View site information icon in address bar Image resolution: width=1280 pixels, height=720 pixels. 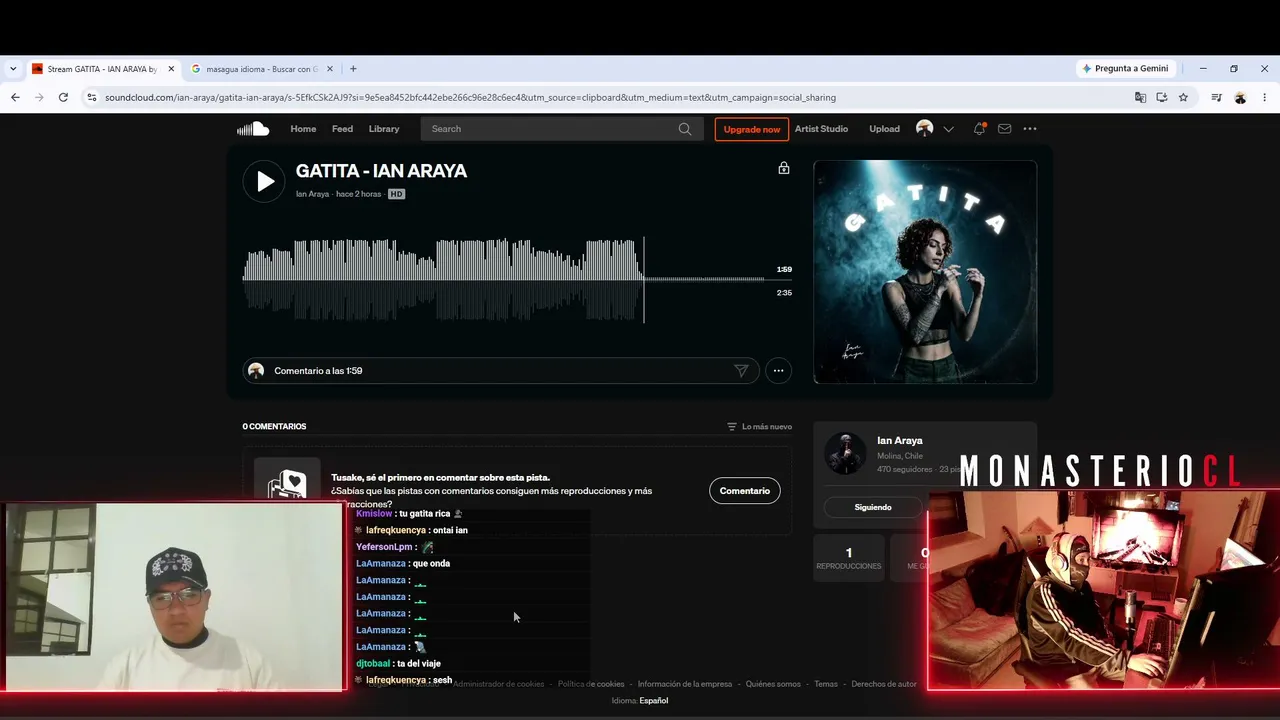pos(92,97)
